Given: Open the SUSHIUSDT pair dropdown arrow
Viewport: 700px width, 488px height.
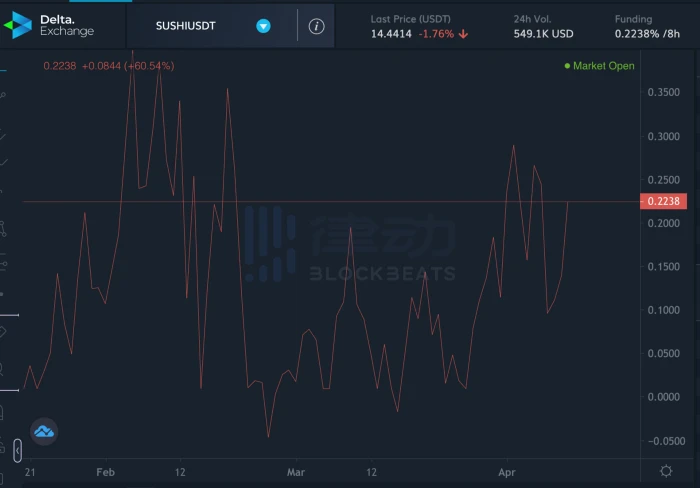Looking at the screenshot, I should point(263,26).
